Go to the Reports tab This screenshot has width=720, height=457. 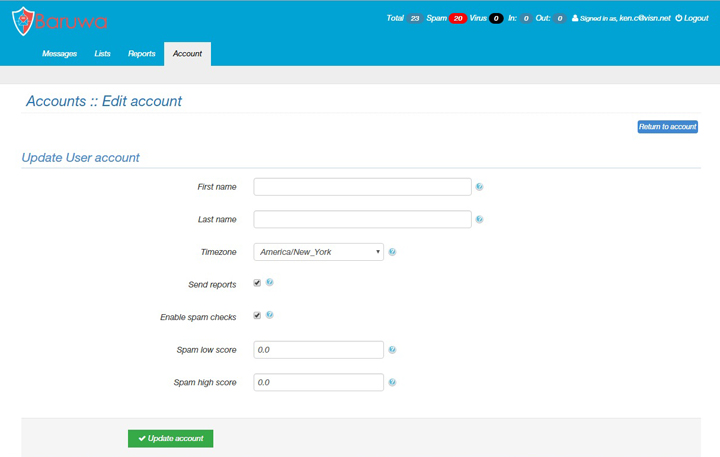[141, 54]
